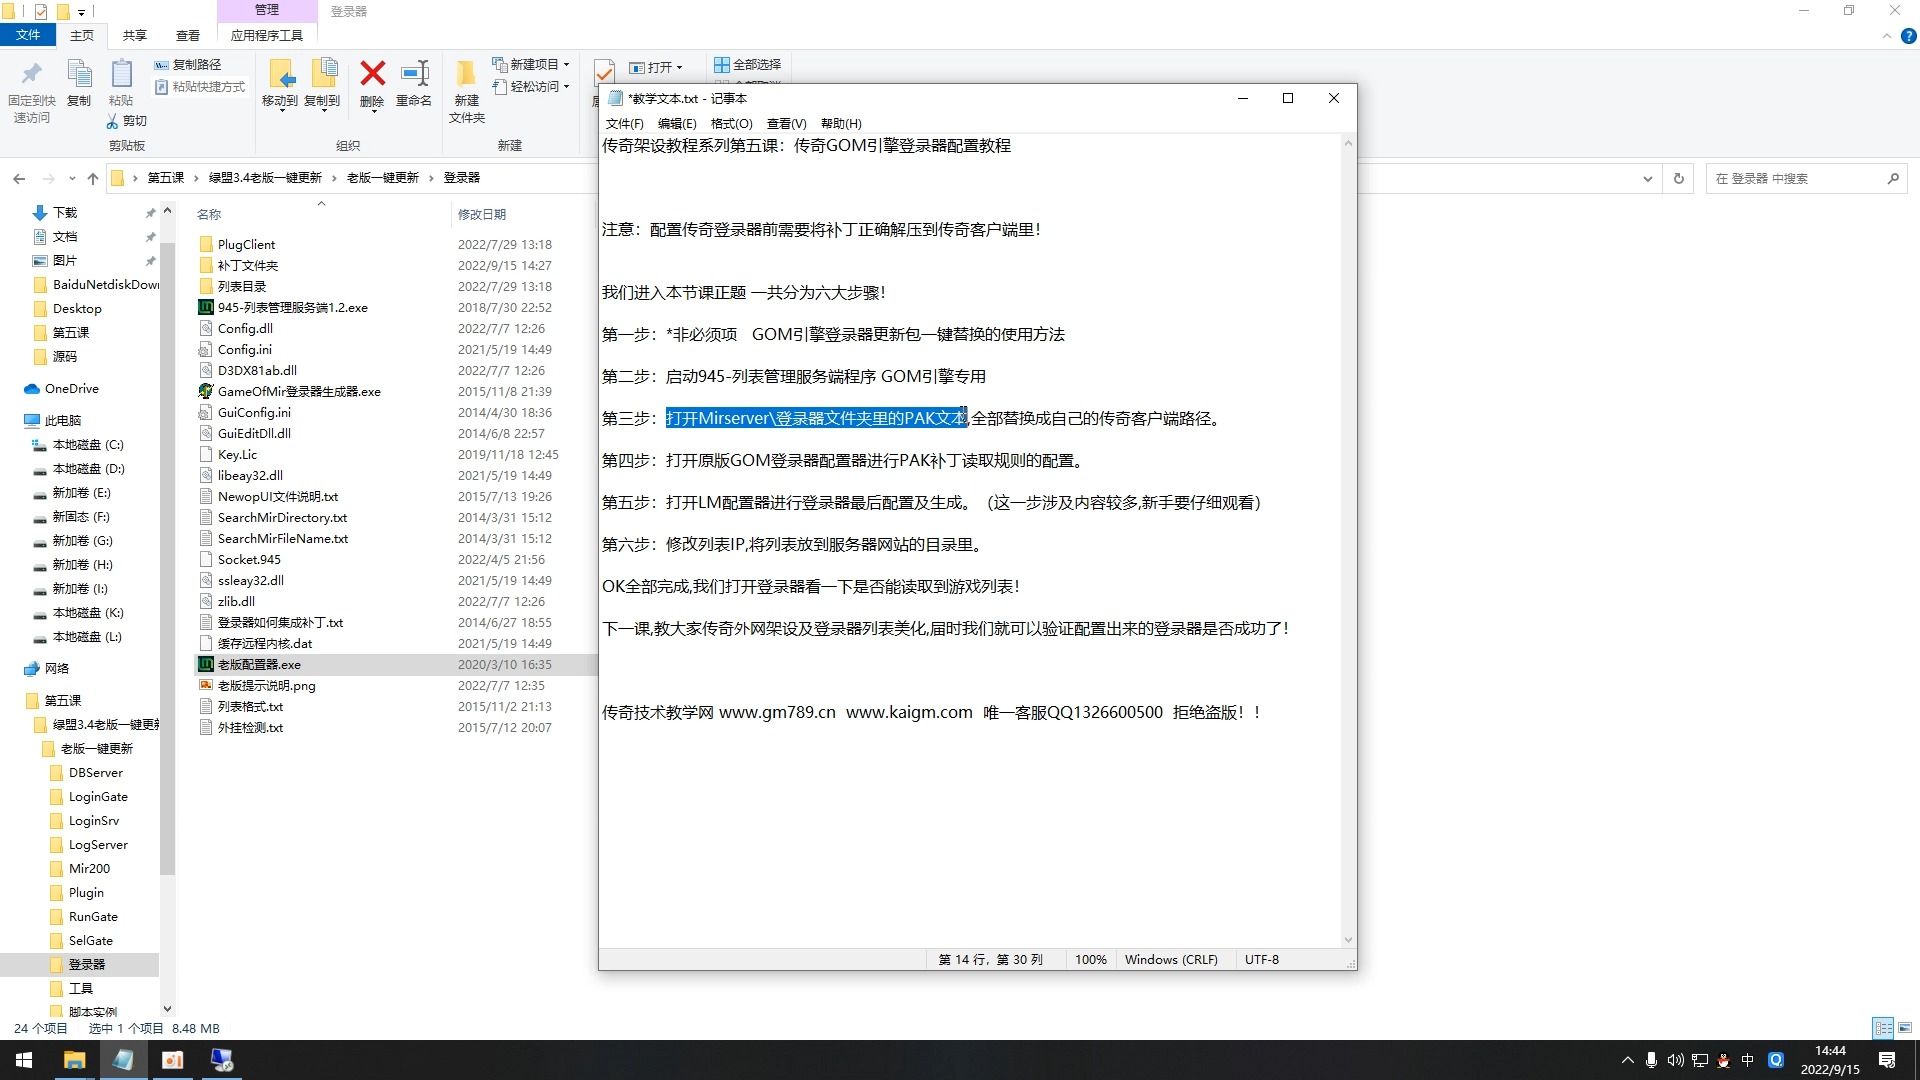Open the 打开 dropdown arrow

(678, 67)
